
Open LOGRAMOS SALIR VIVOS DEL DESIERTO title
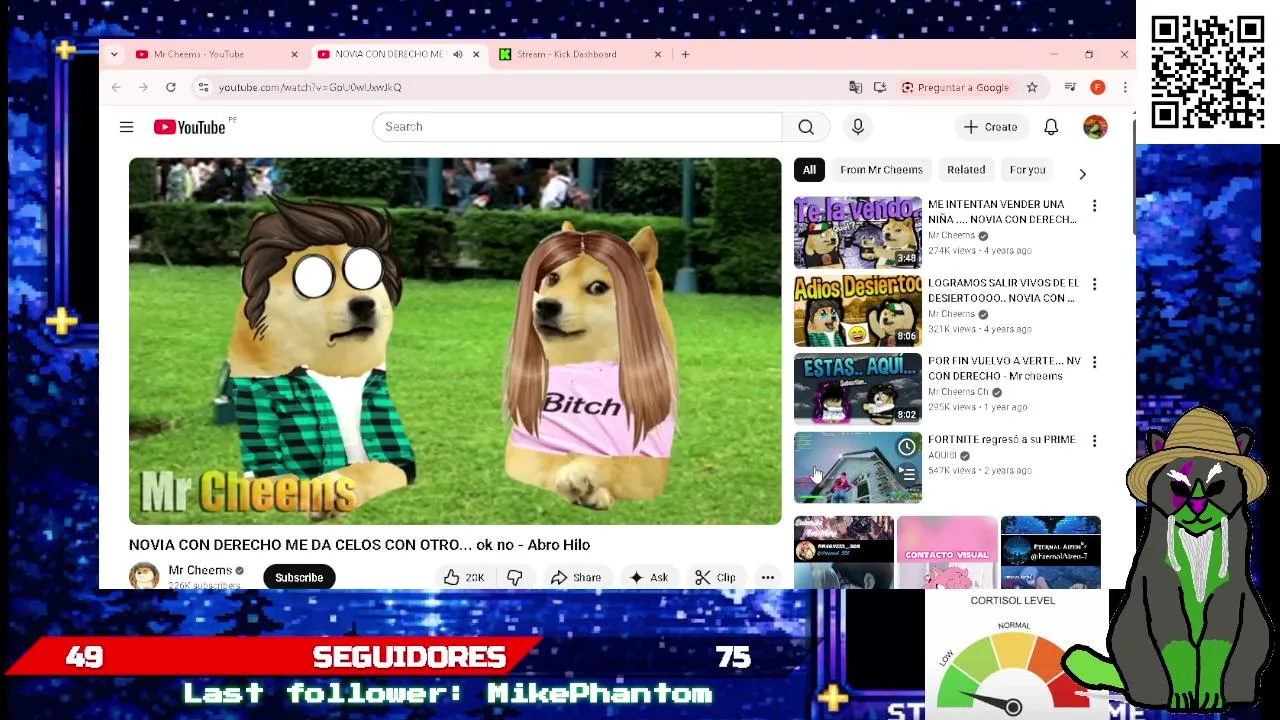click(x=1003, y=290)
